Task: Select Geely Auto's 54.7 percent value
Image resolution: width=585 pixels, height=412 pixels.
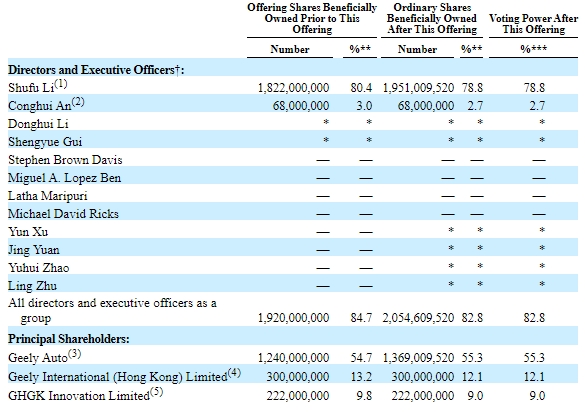Action: pyautogui.click(x=361, y=358)
